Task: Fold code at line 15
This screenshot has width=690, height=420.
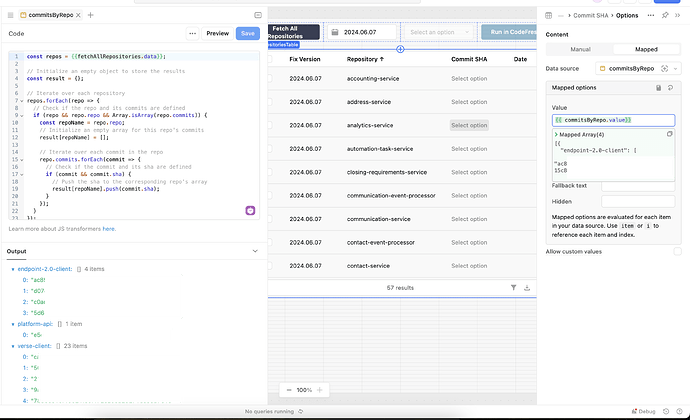Action: click(22, 160)
